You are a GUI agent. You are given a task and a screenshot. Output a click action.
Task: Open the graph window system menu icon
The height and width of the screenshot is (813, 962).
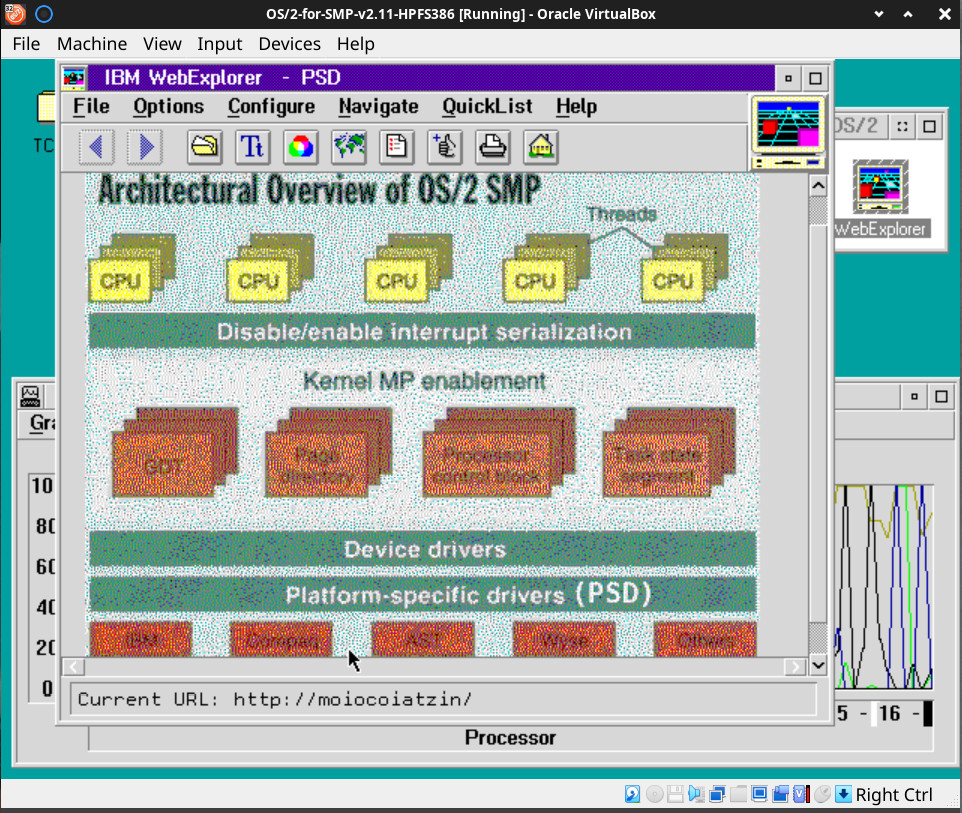[30, 396]
